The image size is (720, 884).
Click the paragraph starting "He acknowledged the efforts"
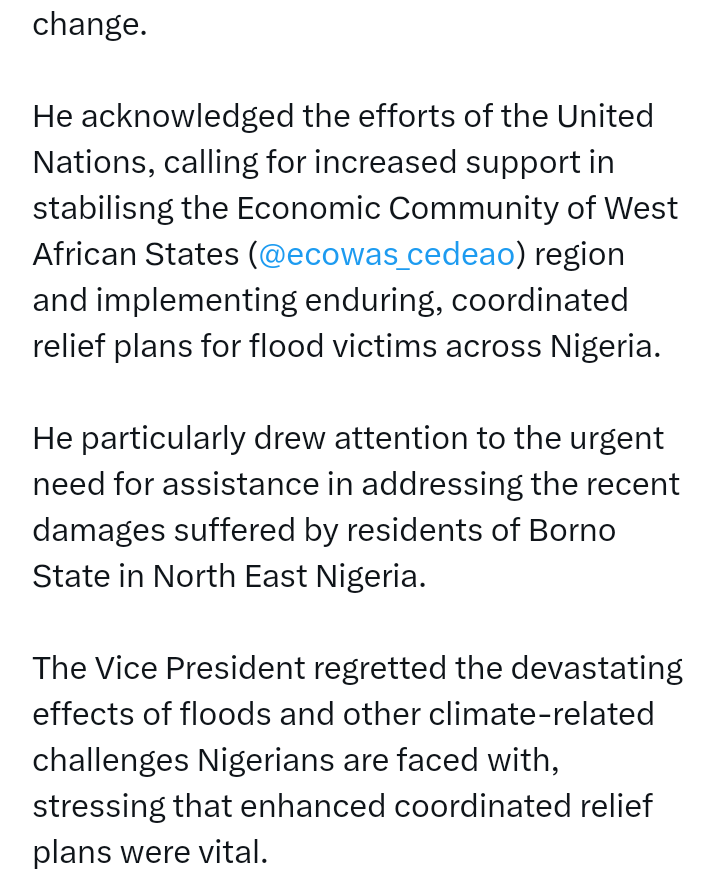pyautogui.click(x=356, y=231)
